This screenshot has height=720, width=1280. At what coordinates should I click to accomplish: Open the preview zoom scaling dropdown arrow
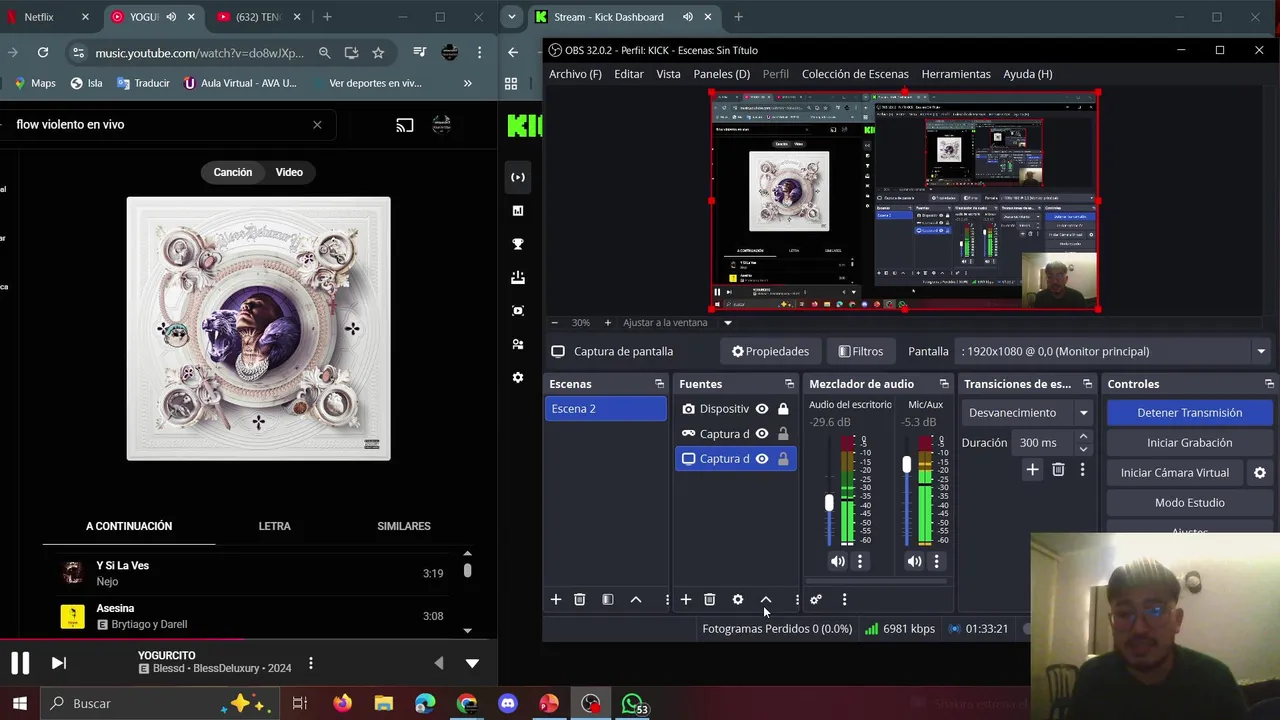(x=728, y=323)
